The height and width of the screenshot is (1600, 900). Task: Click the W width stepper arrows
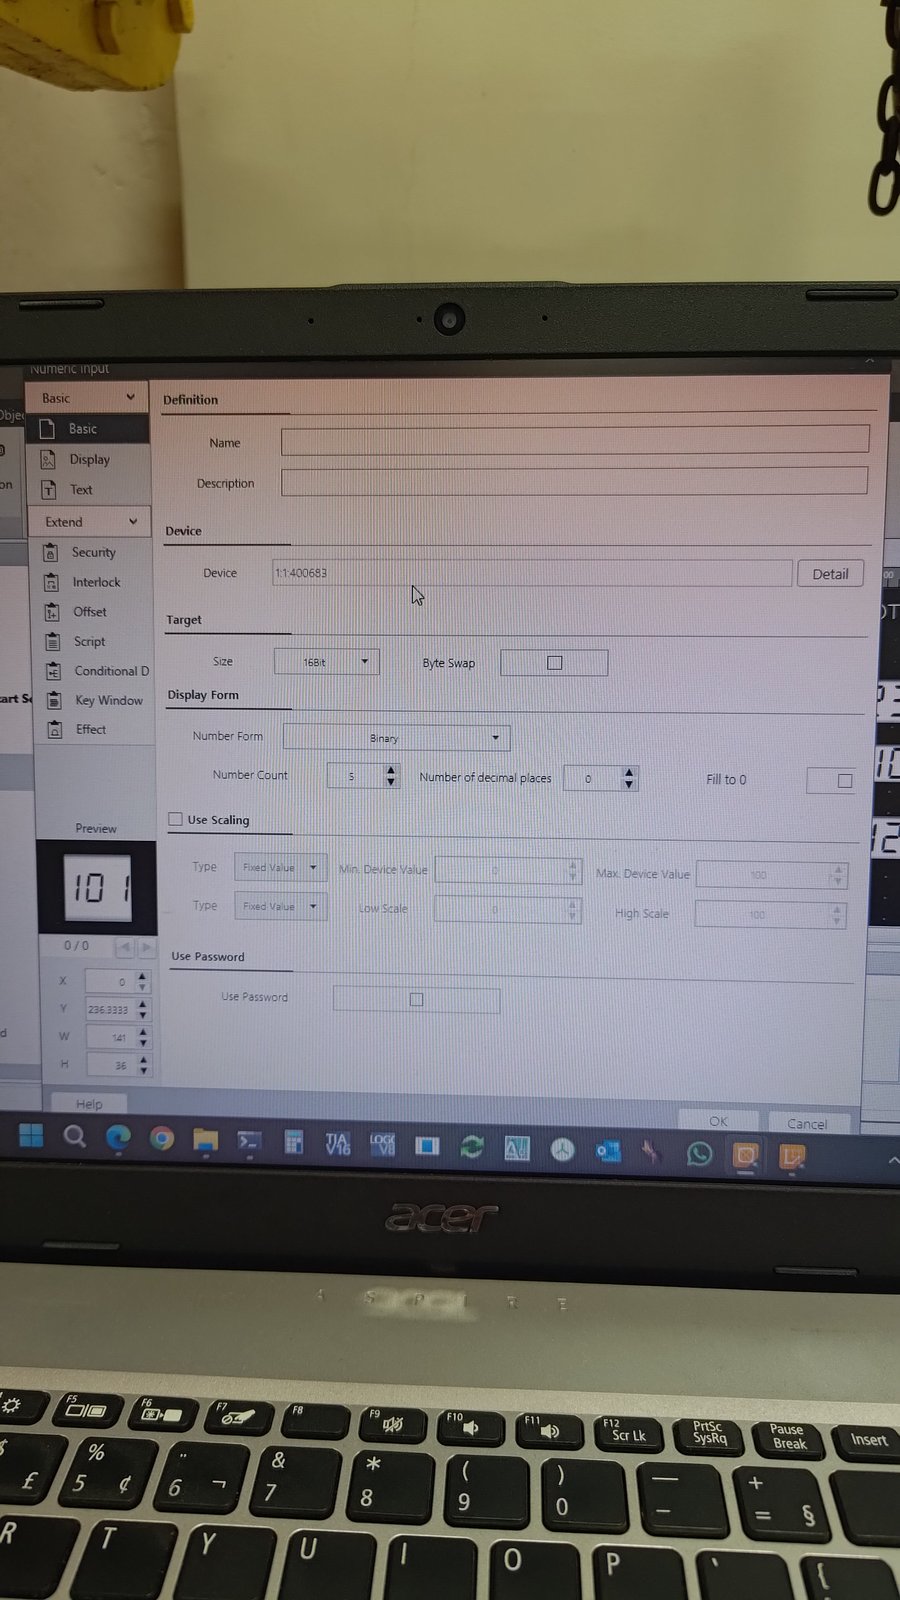click(143, 1037)
